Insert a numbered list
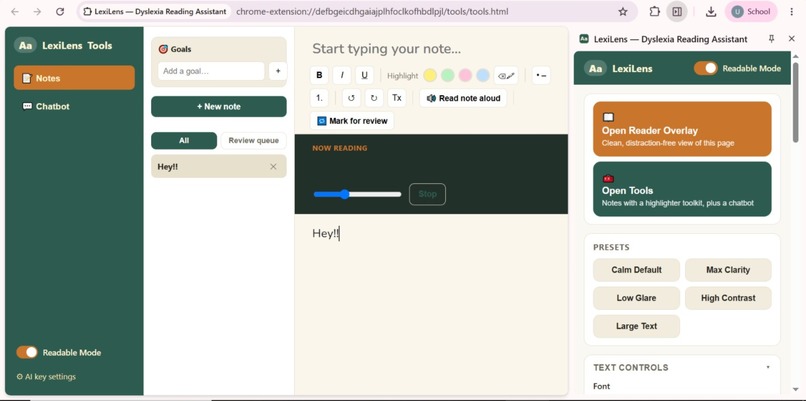806x401 pixels. click(x=319, y=98)
